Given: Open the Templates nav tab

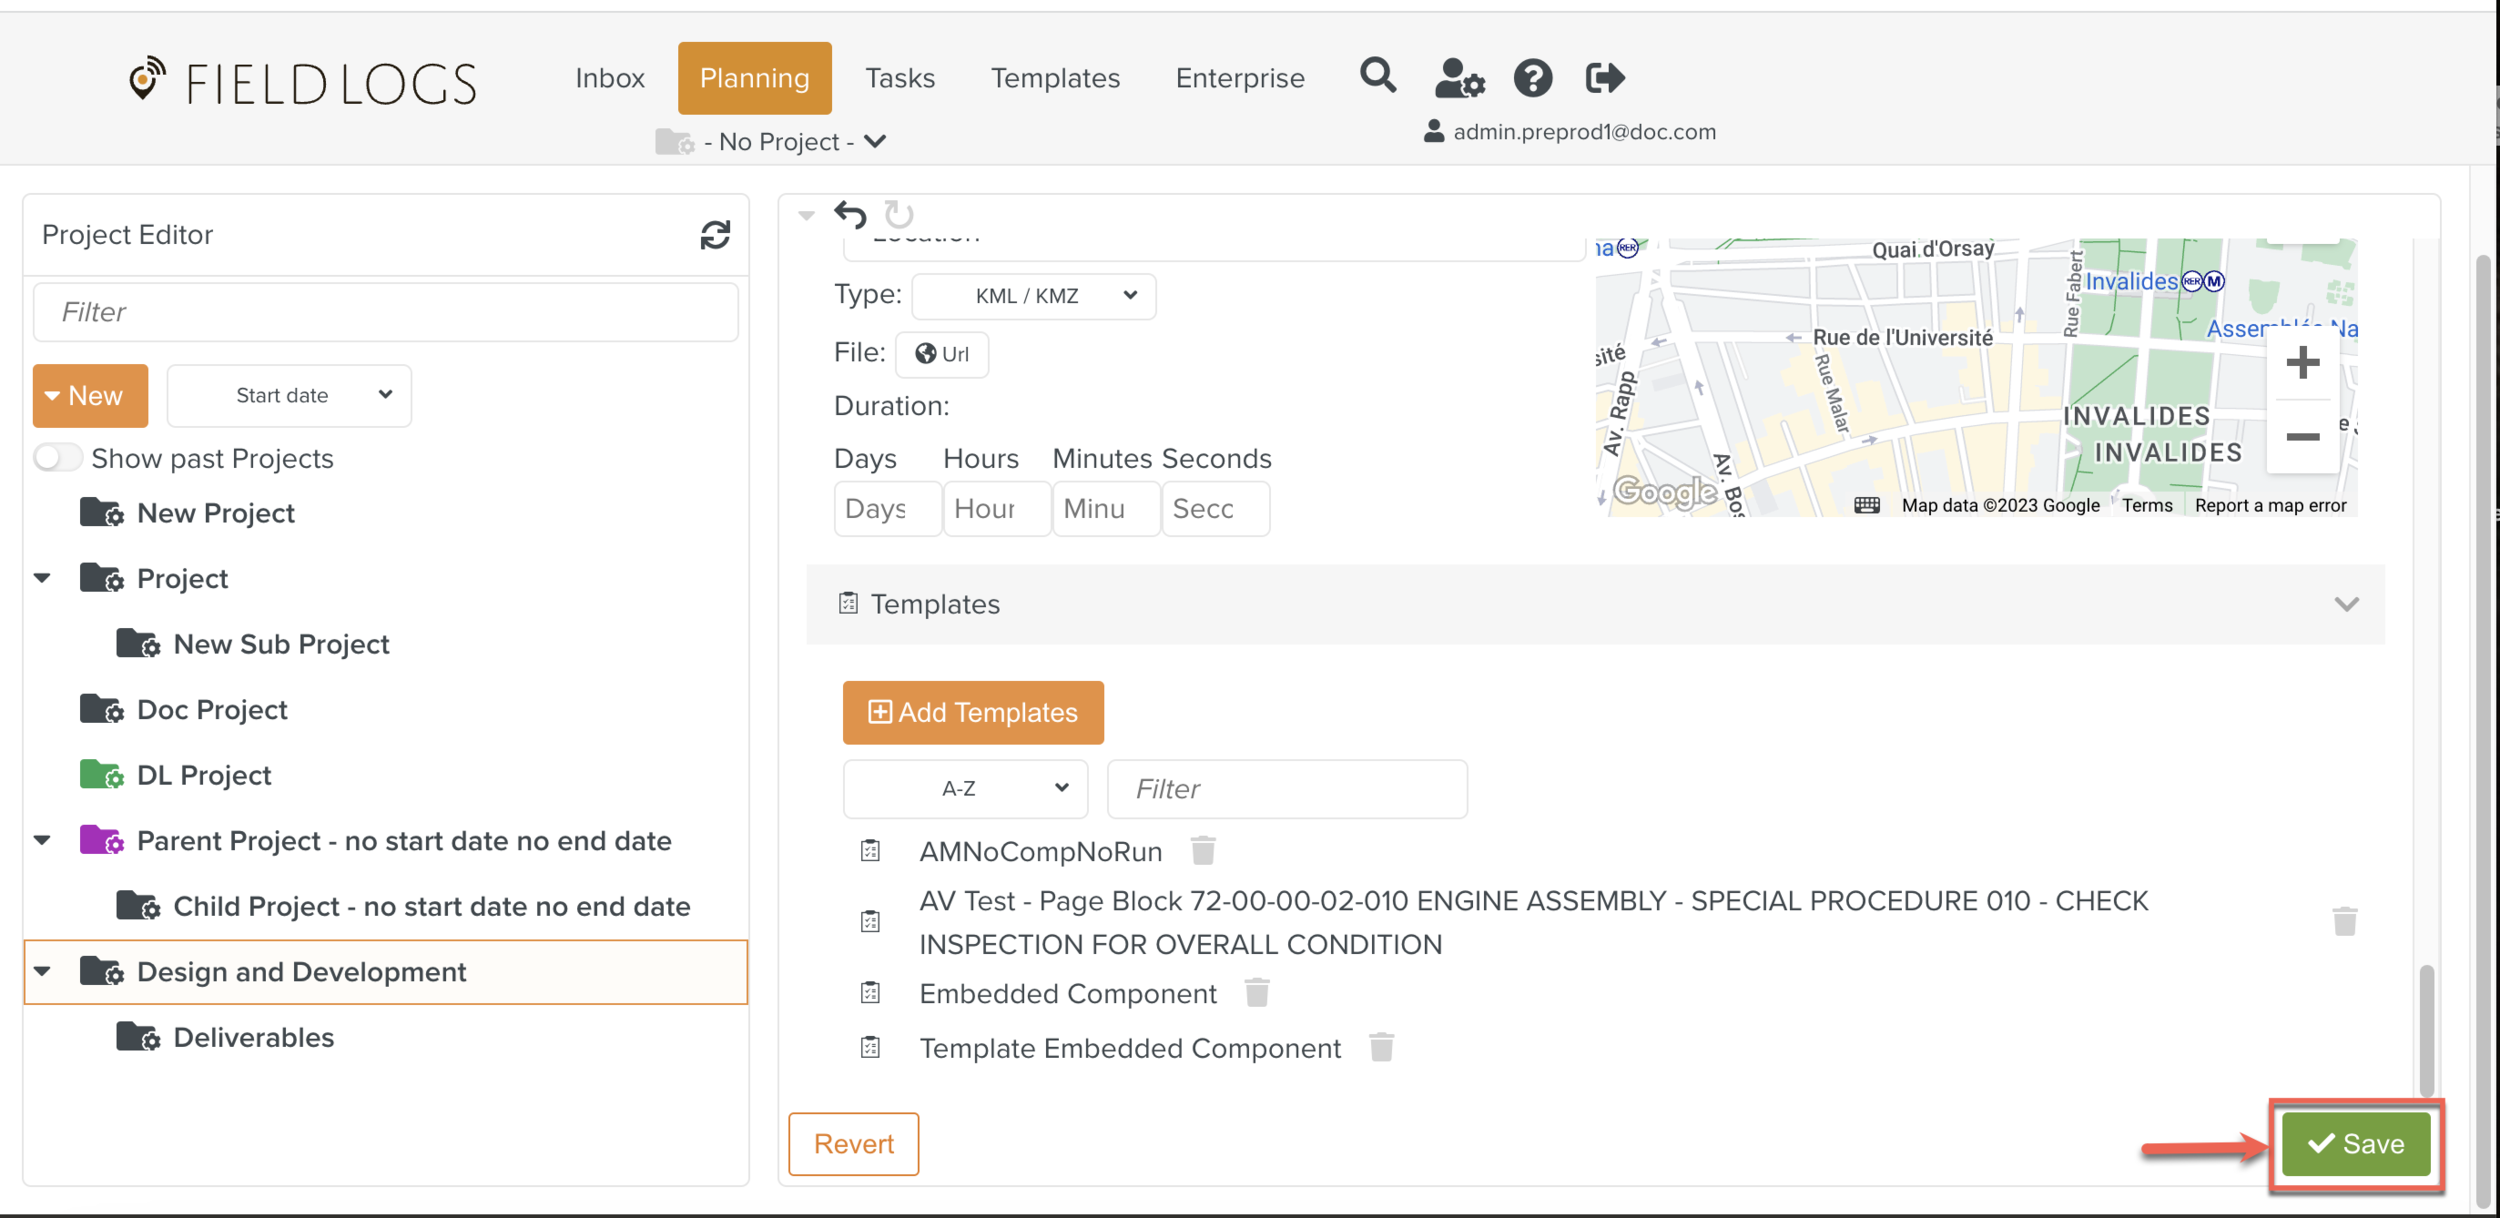Looking at the screenshot, I should (x=1055, y=78).
